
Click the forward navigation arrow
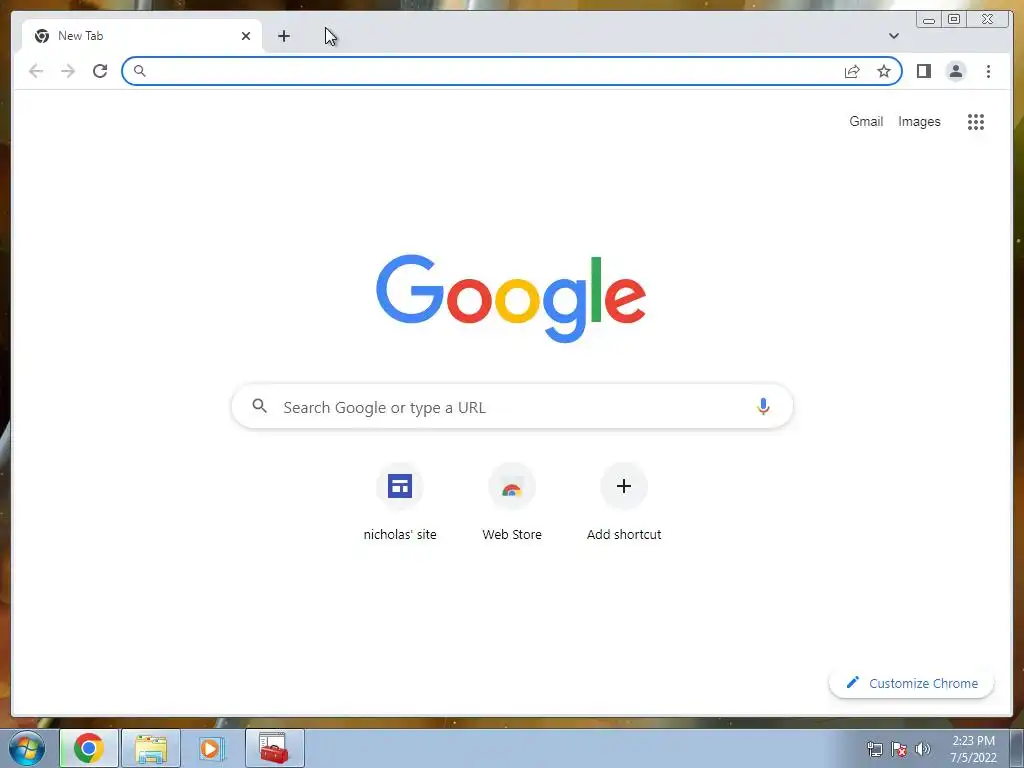point(68,71)
